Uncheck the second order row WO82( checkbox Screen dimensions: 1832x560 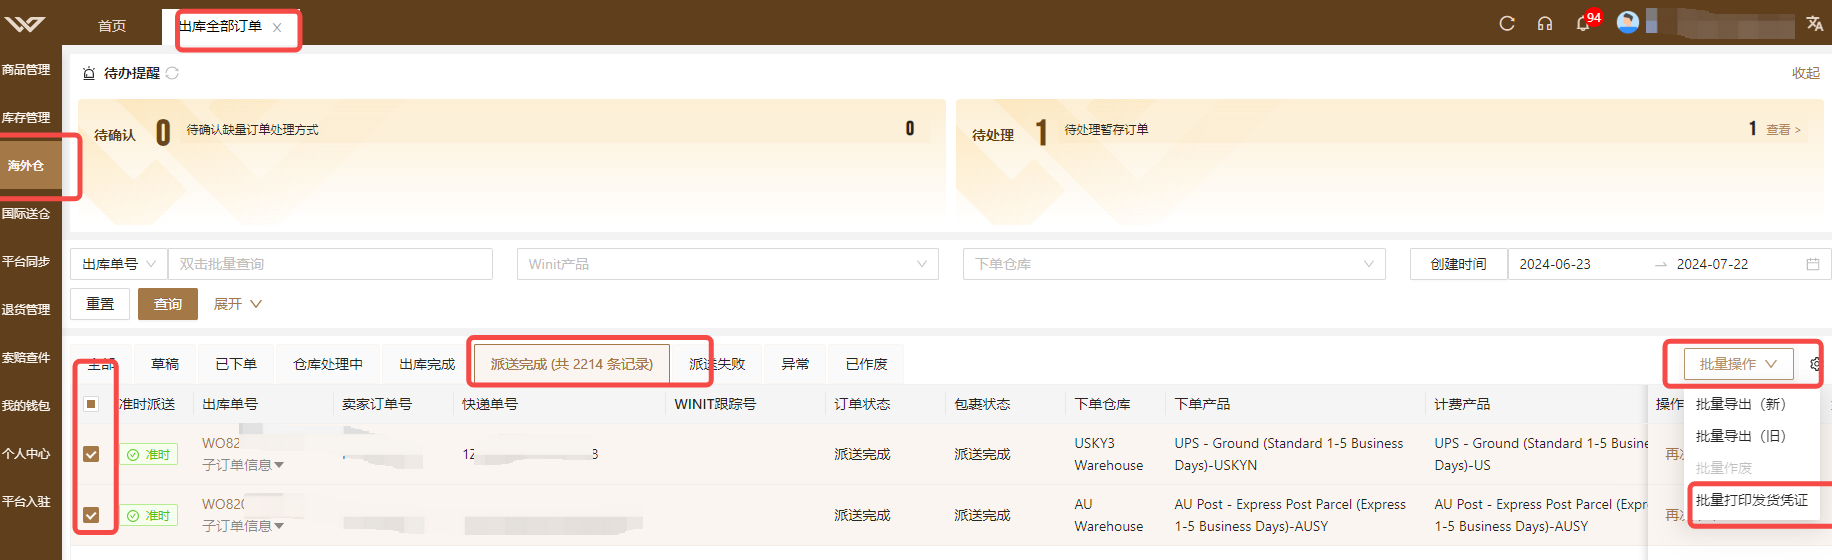click(x=91, y=515)
